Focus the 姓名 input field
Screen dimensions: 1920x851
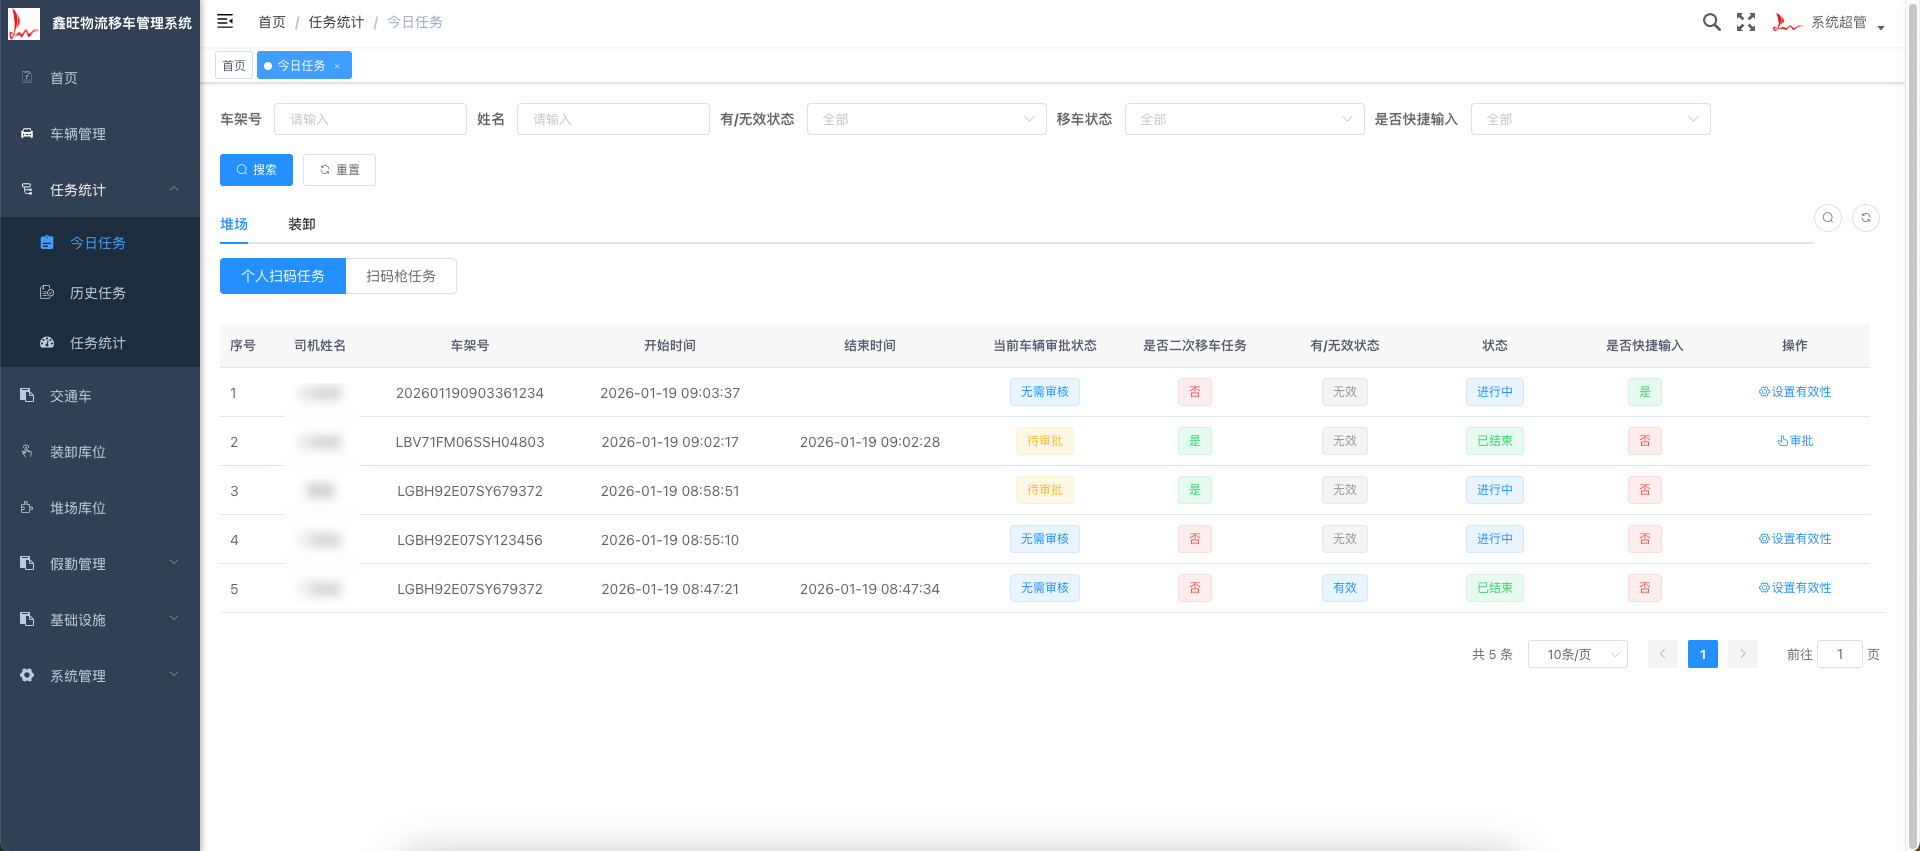(613, 119)
